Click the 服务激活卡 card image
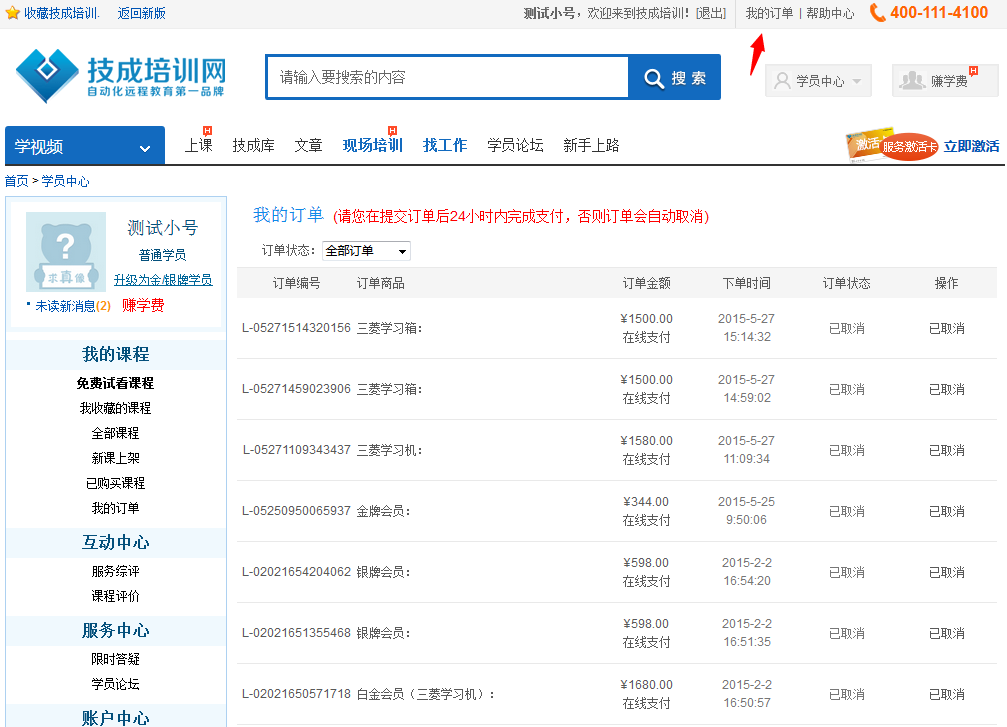This screenshot has width=1007, height=727. [893, 145]
